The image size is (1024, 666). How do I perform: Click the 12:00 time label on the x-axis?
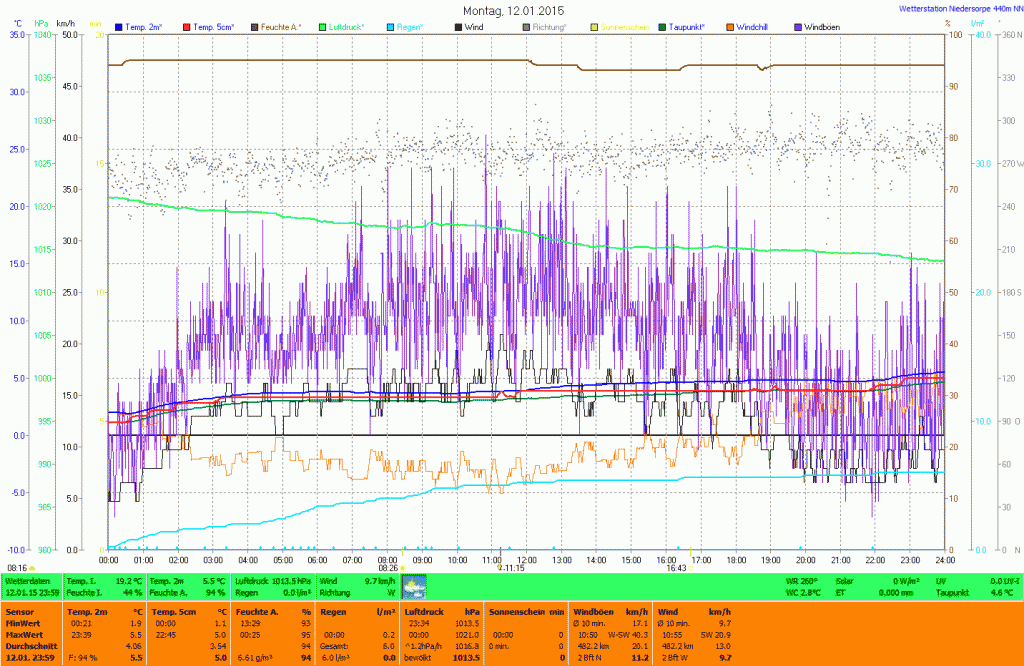[x=527, y=560]
